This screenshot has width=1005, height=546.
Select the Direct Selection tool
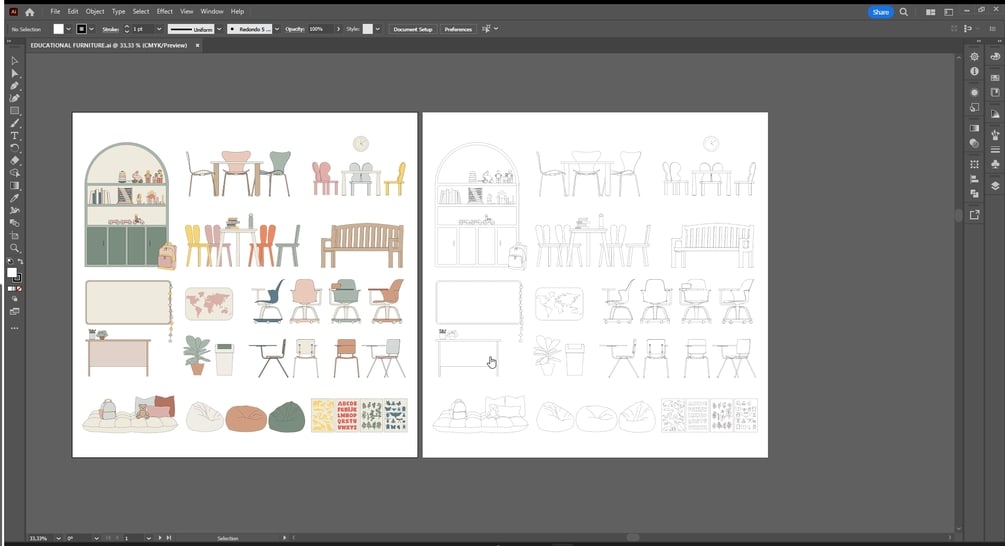coord(14,73)
